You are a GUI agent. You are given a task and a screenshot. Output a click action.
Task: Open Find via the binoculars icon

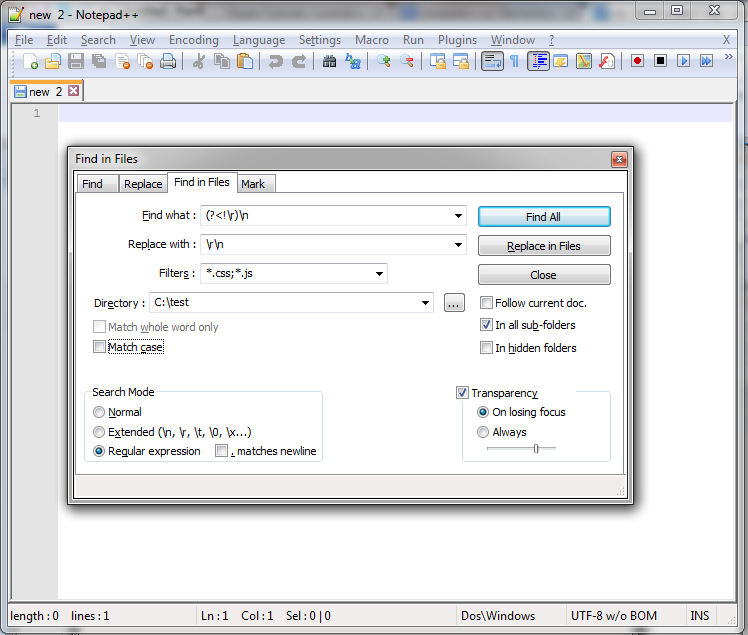pos(329,61)
